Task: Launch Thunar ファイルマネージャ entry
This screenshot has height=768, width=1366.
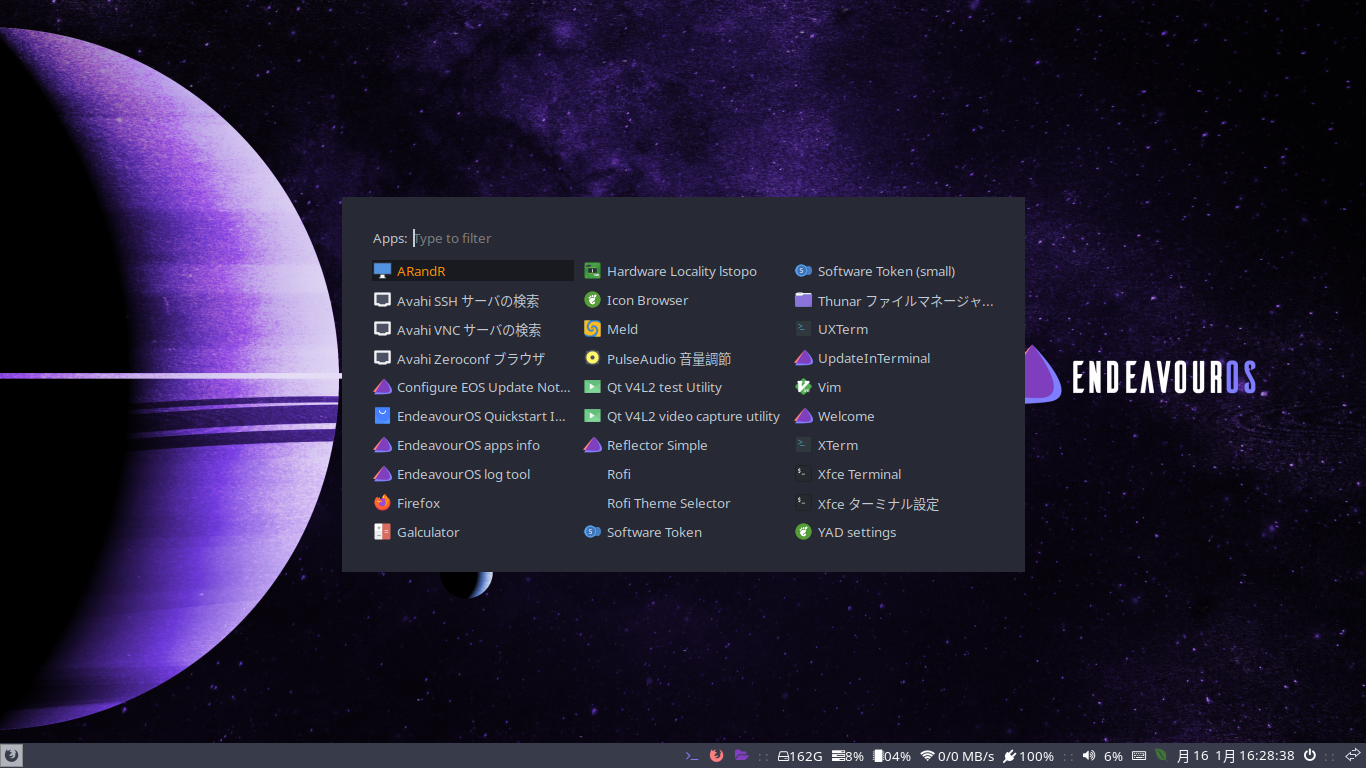Action: point(894,300)
